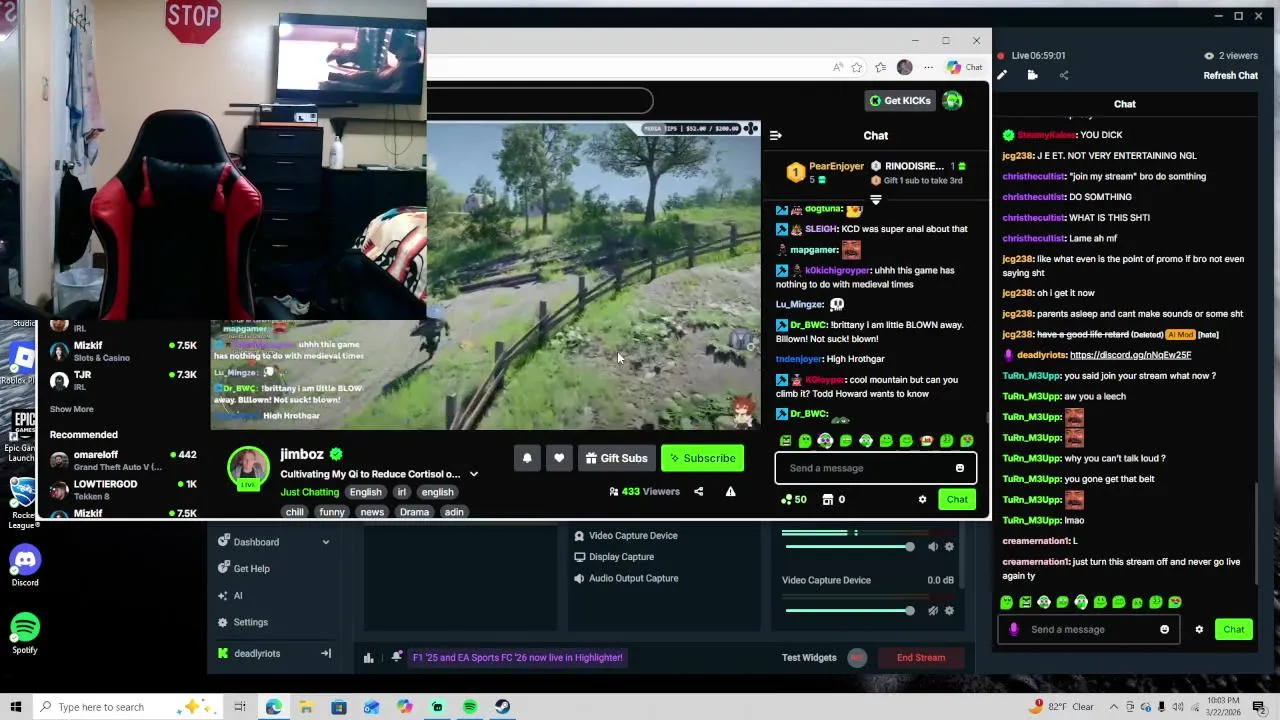Open the channel points balance 50
The width and height of the screenshot is (1280, 720).
pos(793,499)
